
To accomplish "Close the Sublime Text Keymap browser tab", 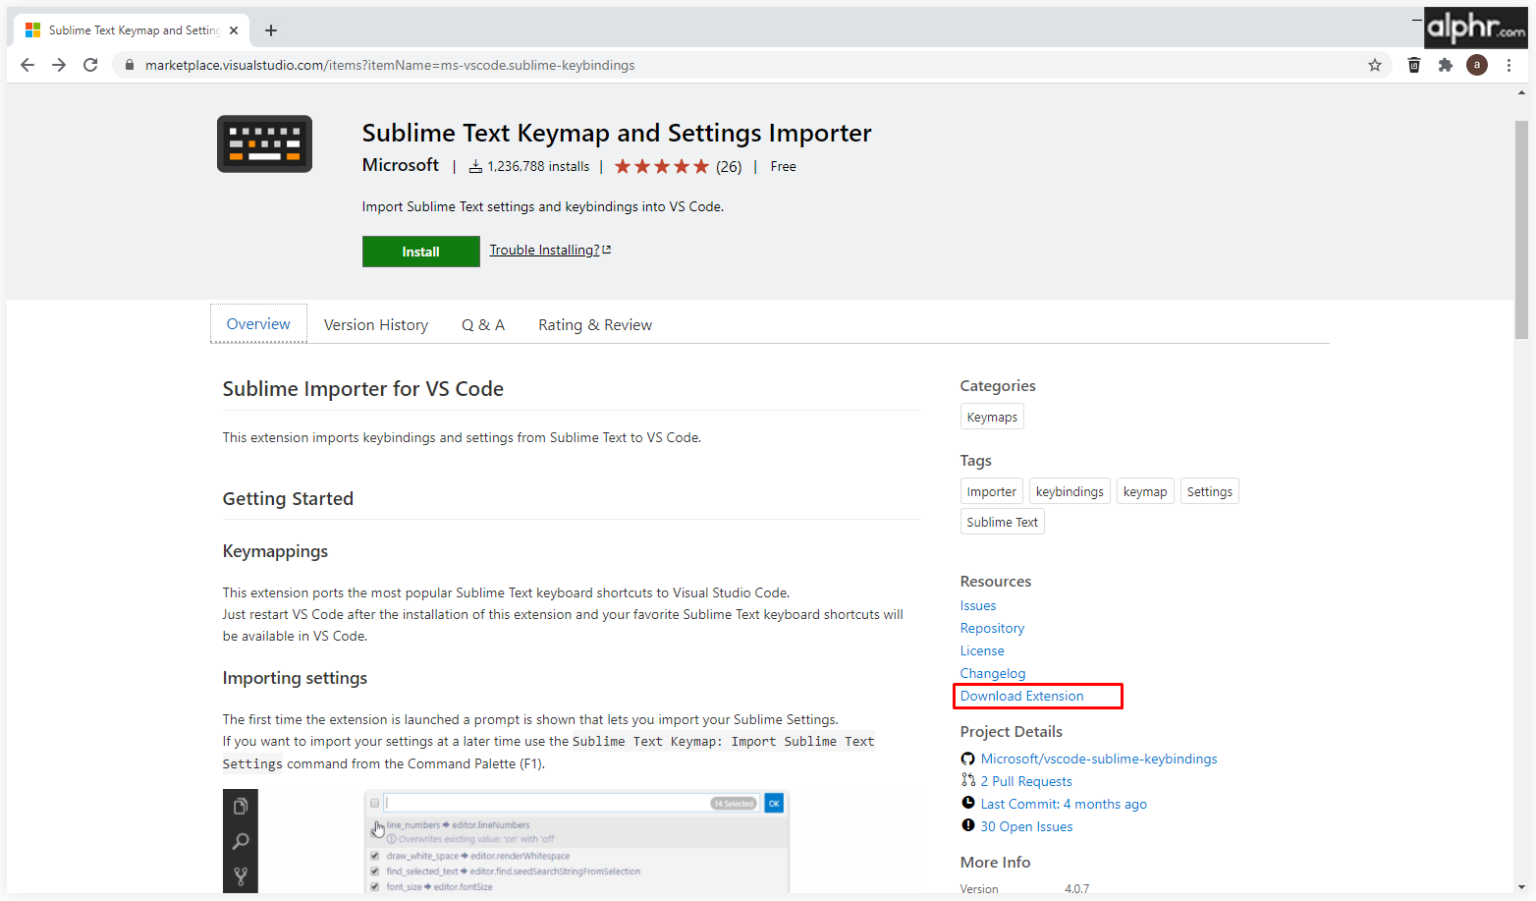I will tap(234, 30).
